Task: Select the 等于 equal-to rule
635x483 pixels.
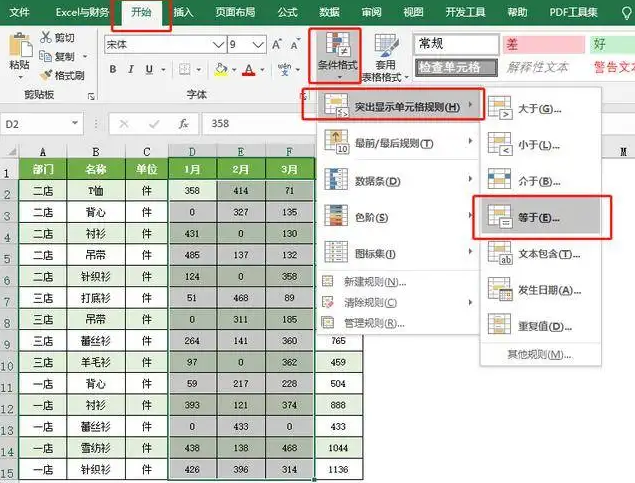Action: click(x=540, y=217)
